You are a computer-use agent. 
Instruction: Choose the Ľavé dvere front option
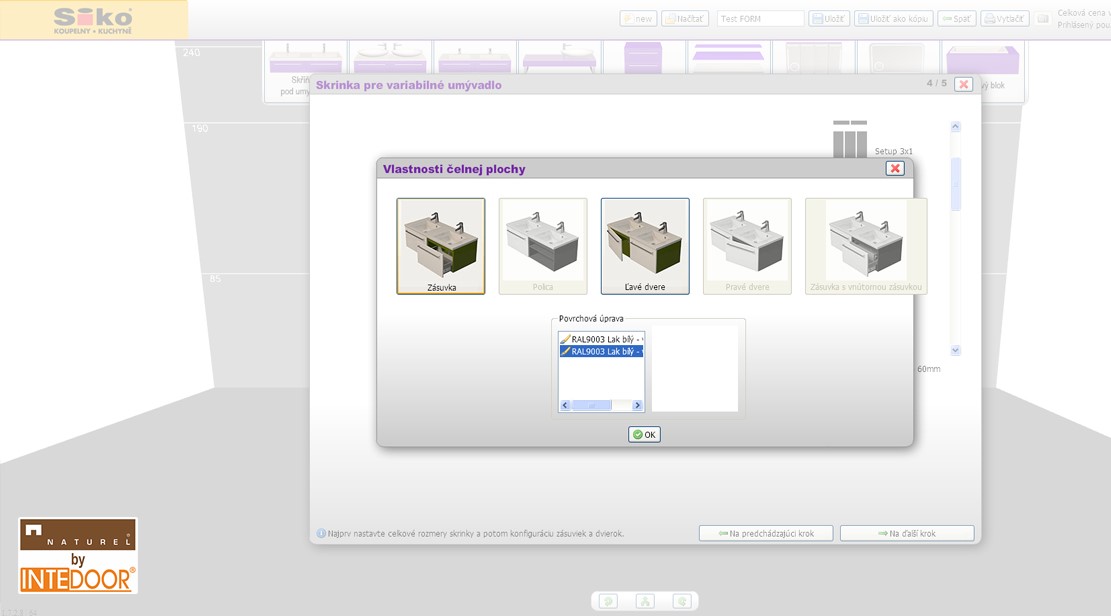pos(645,245)
